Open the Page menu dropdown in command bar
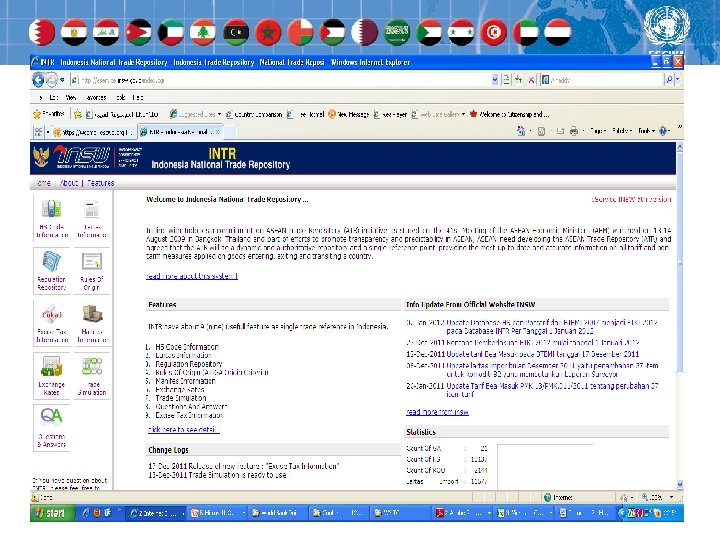 [x=597, y=131]
